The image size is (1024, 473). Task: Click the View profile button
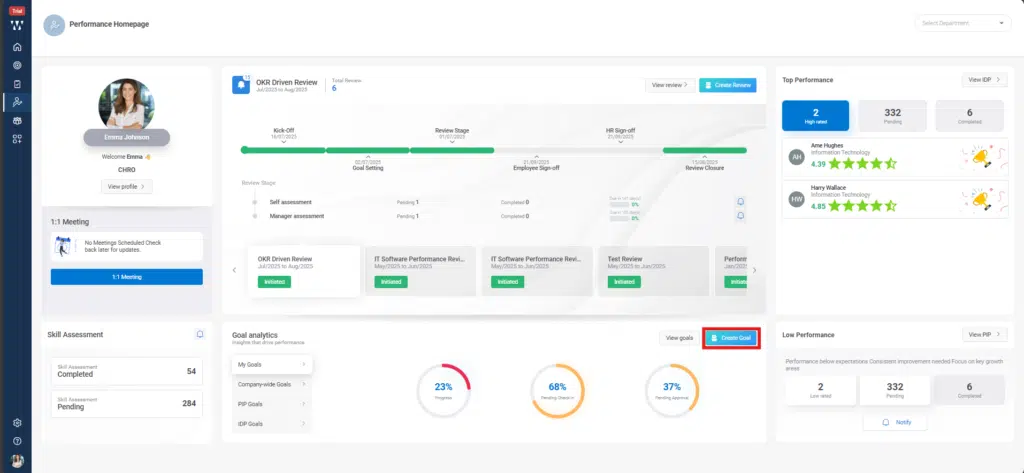click(127, 186)
